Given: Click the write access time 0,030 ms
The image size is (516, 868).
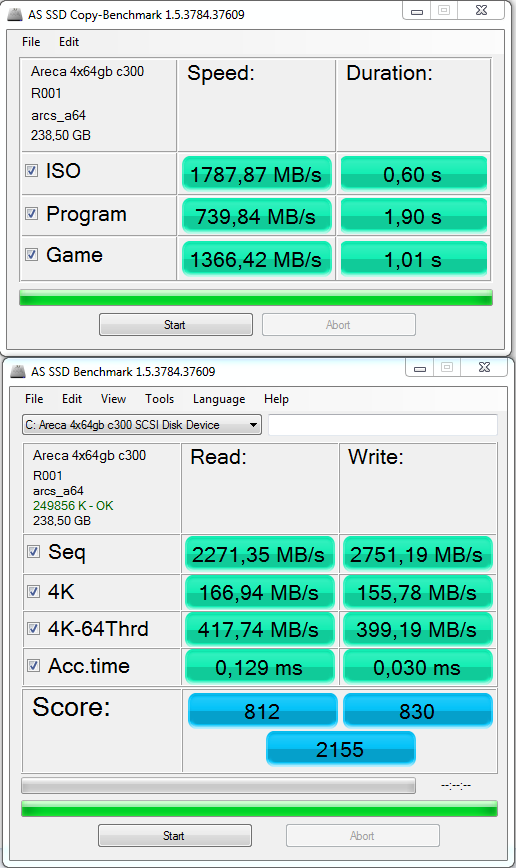Looking at the screenshot, I should point(417,667).
